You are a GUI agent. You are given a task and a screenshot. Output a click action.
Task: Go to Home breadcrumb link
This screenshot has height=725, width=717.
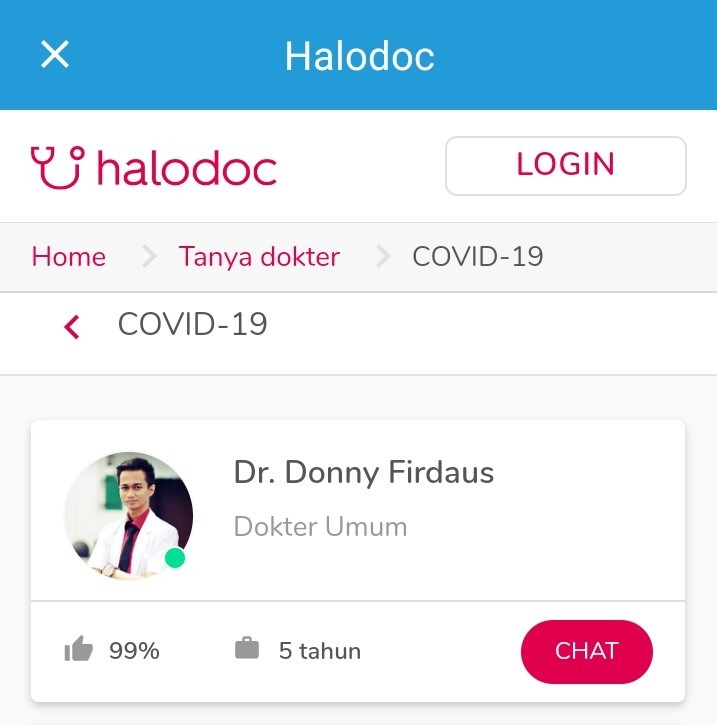click(x=69, y=256)
